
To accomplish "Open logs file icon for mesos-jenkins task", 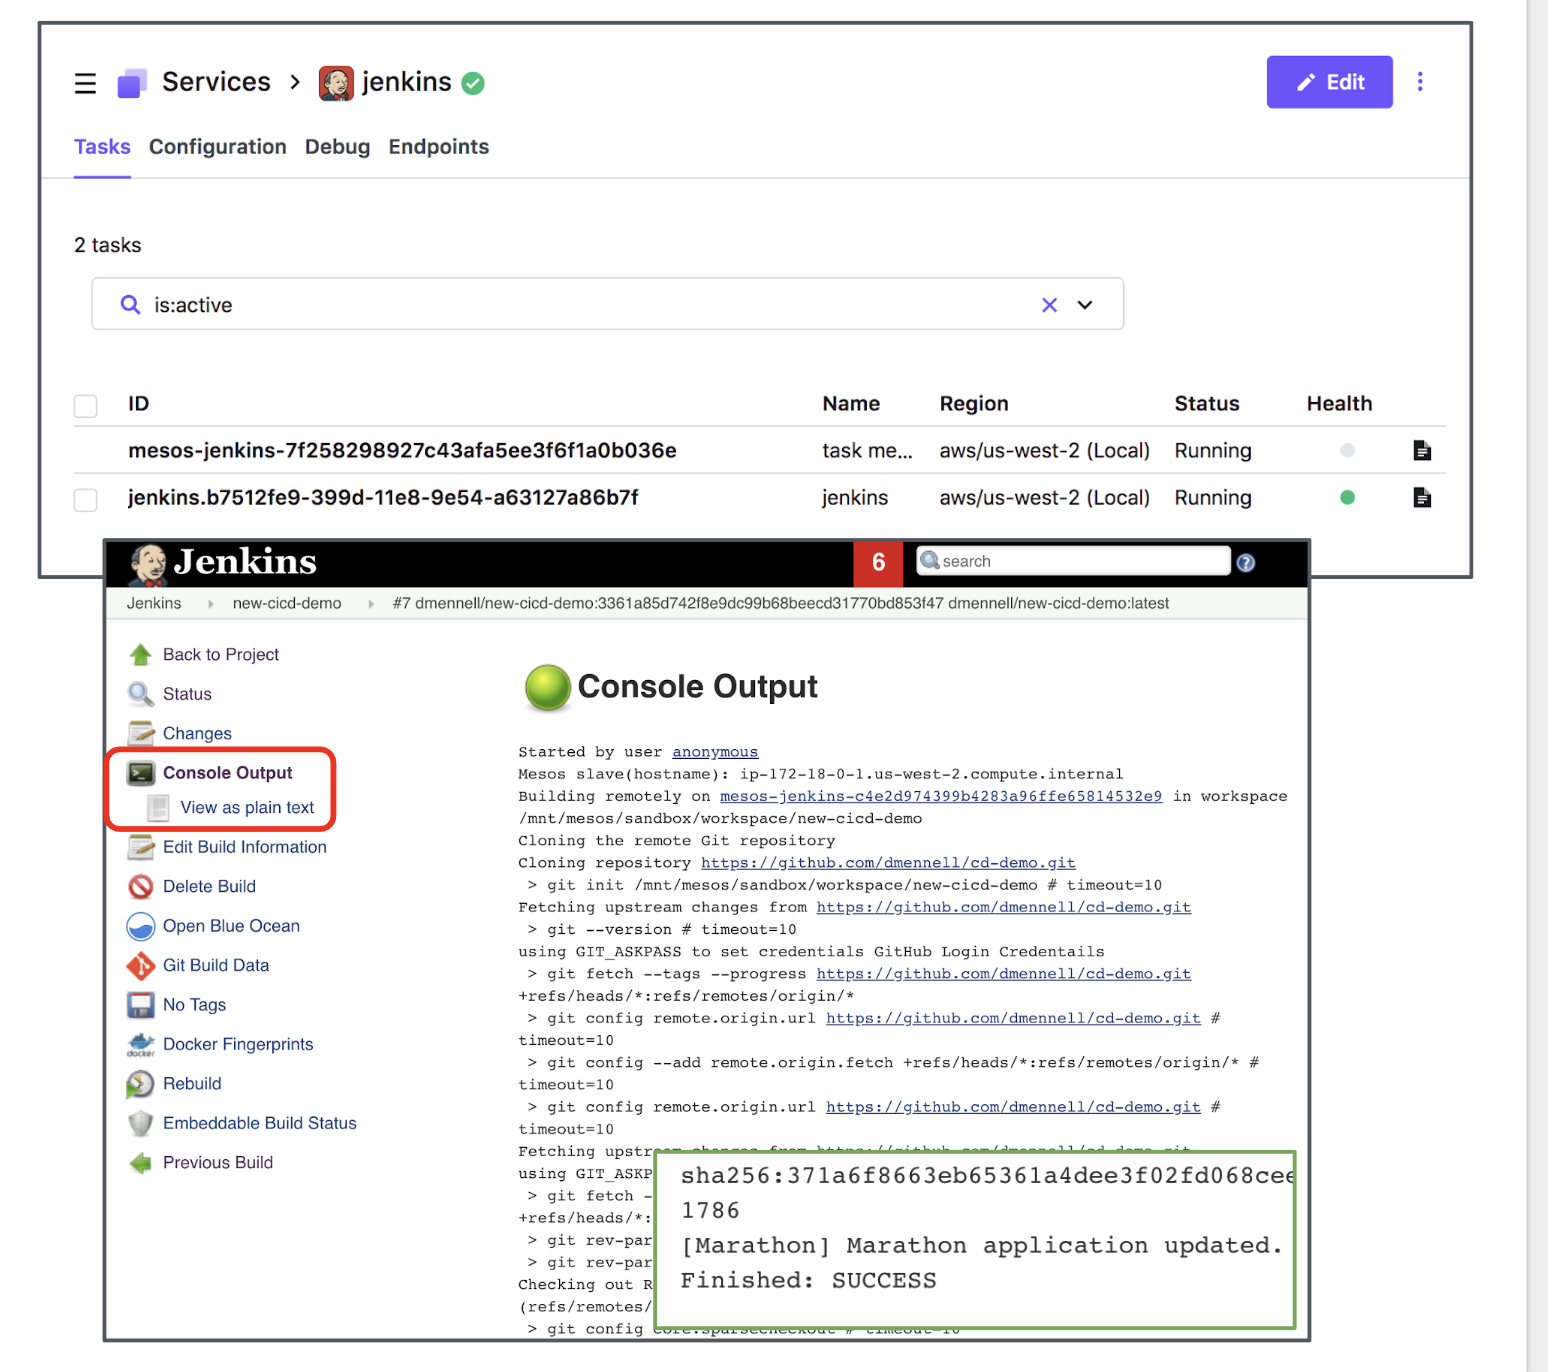I will coord(1422,451).
